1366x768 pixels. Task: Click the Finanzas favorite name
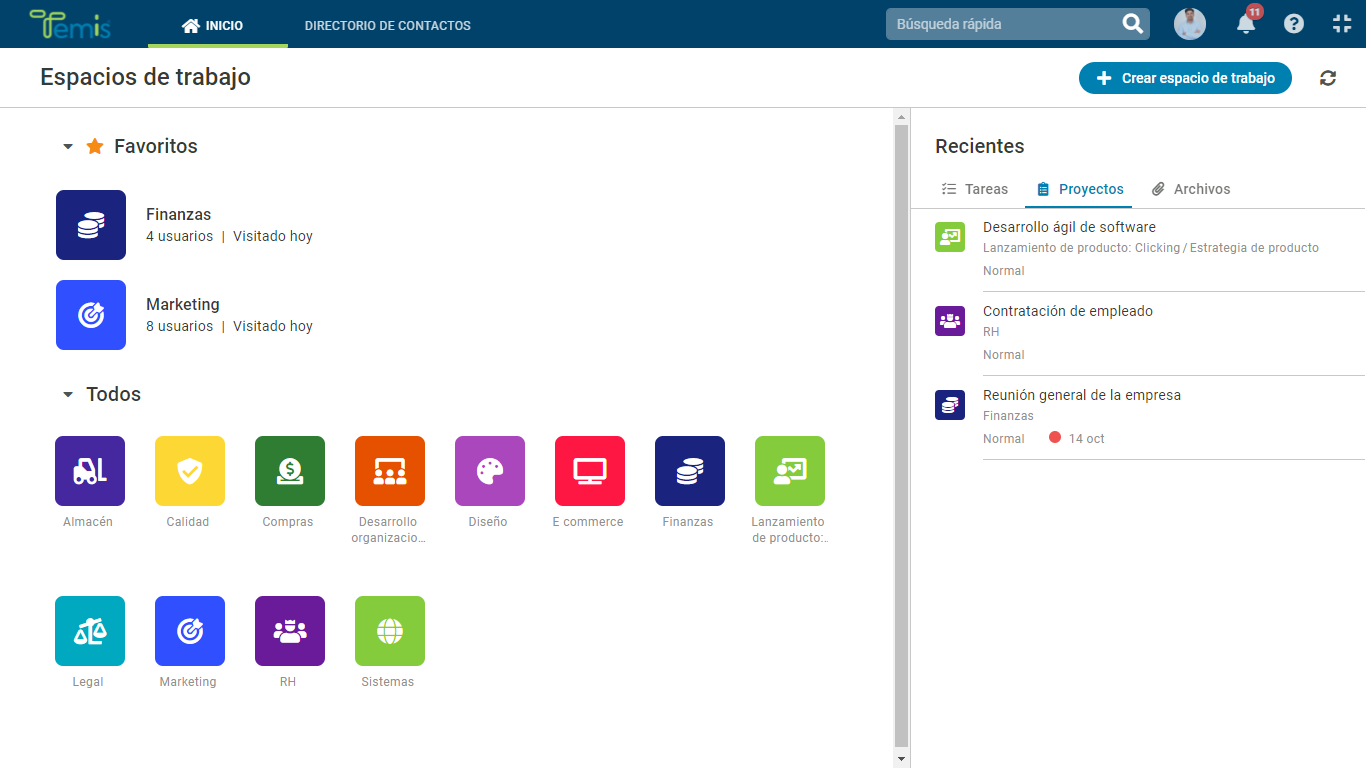[x=178, y=214]
